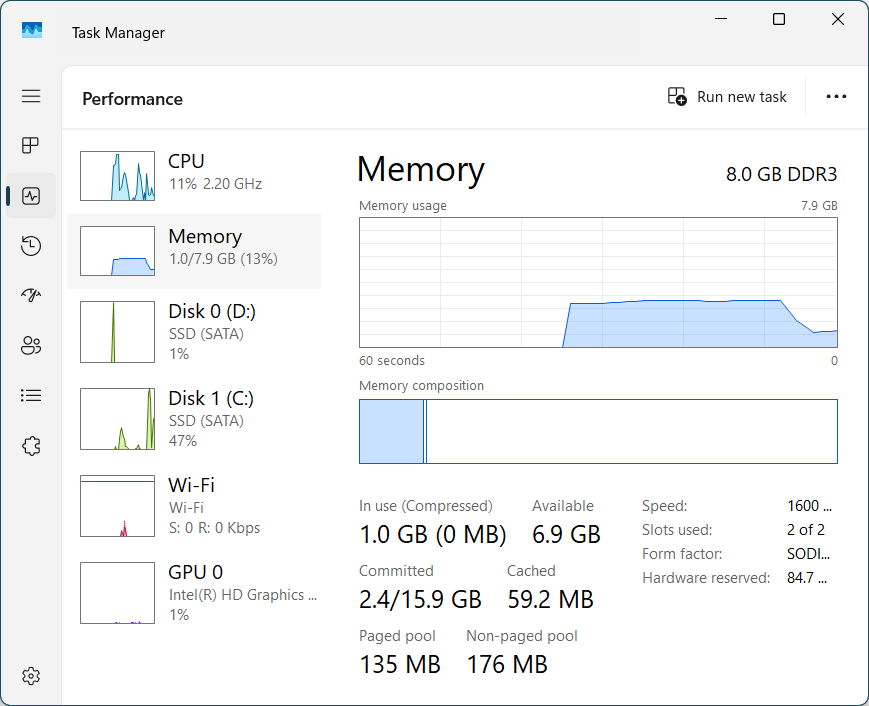Screen dimensions: 869x706
Task: Open App history from sidebar
Action: (31, 246)
